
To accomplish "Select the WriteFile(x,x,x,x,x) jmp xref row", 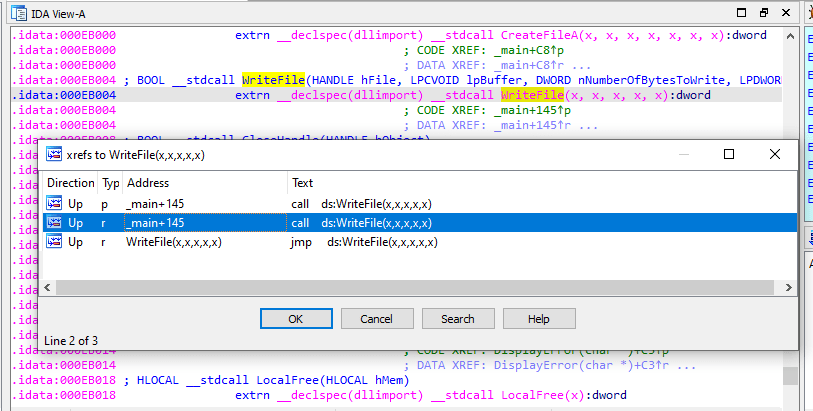I will pyautogui.click(x=300, y=241).
